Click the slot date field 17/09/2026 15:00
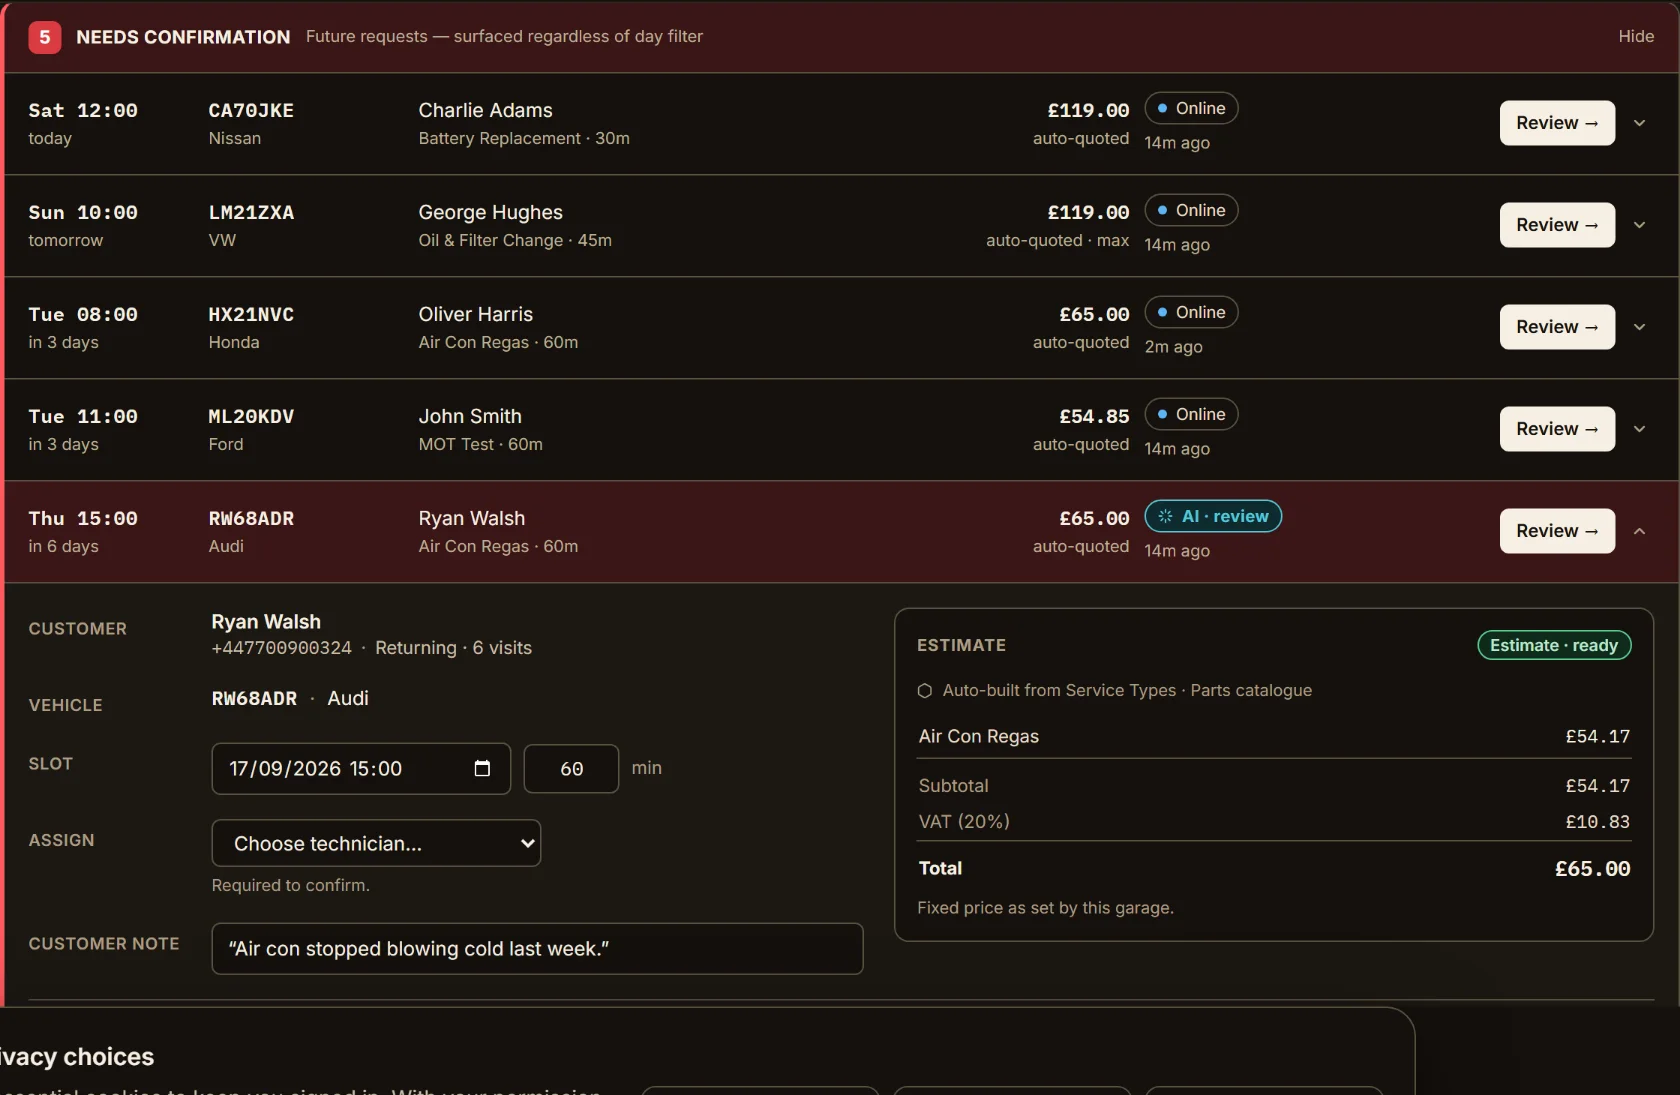Screen dimensions: 1680x1095 click(361, 769)
